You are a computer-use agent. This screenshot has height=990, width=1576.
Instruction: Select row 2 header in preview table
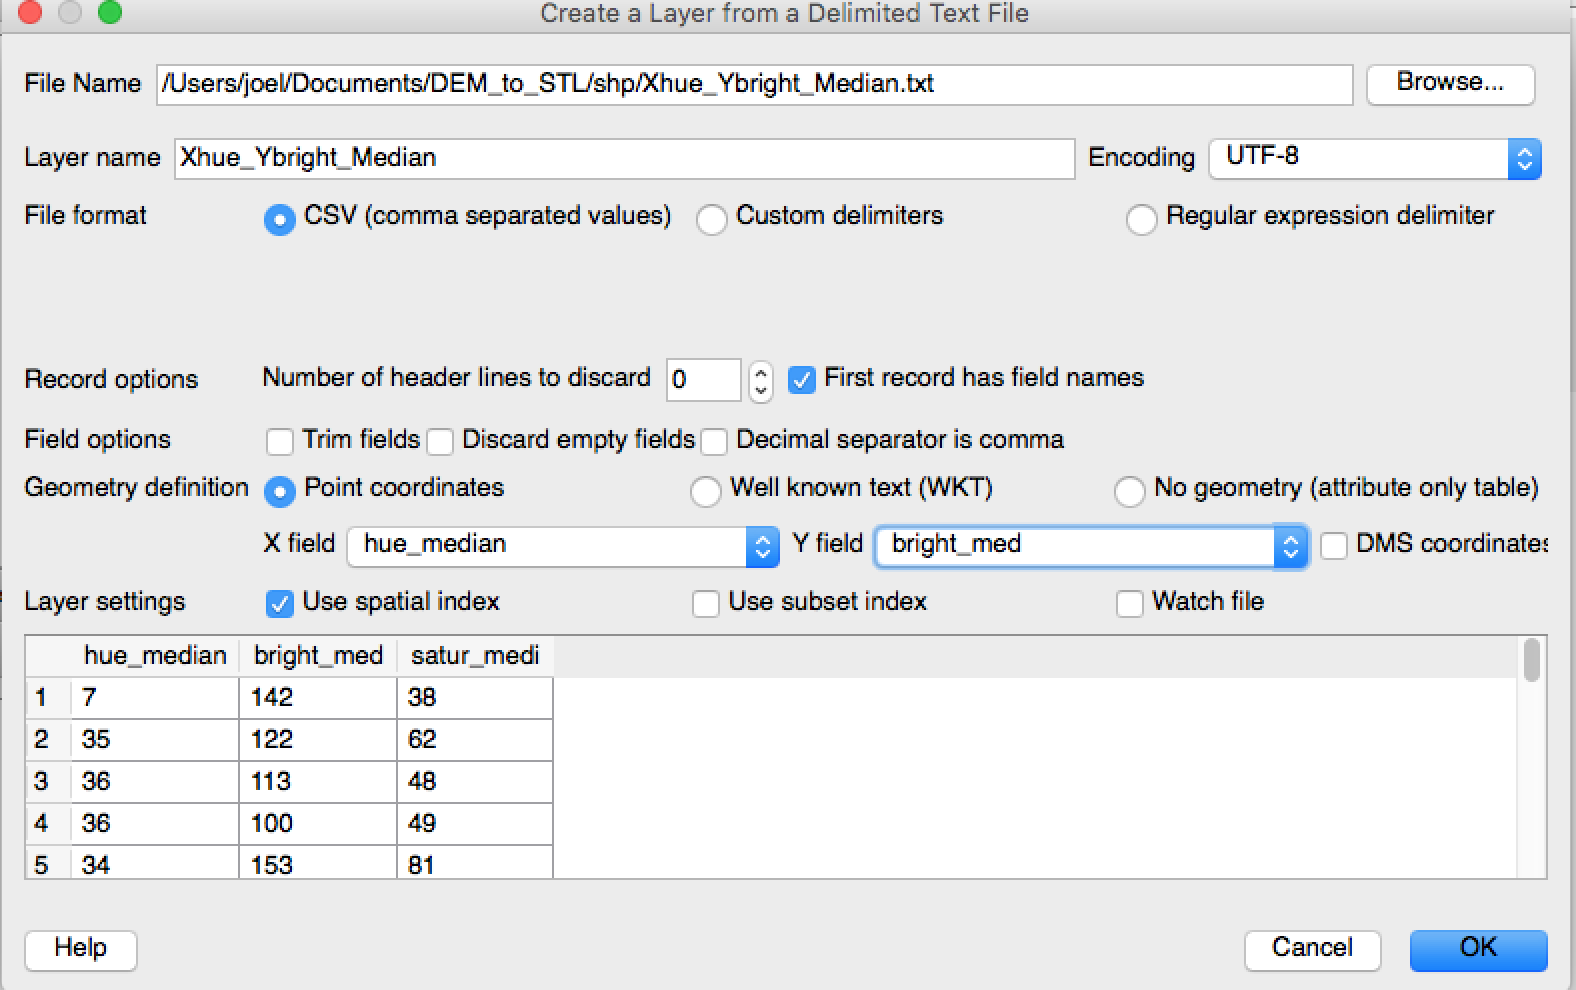tap(48, 740)
